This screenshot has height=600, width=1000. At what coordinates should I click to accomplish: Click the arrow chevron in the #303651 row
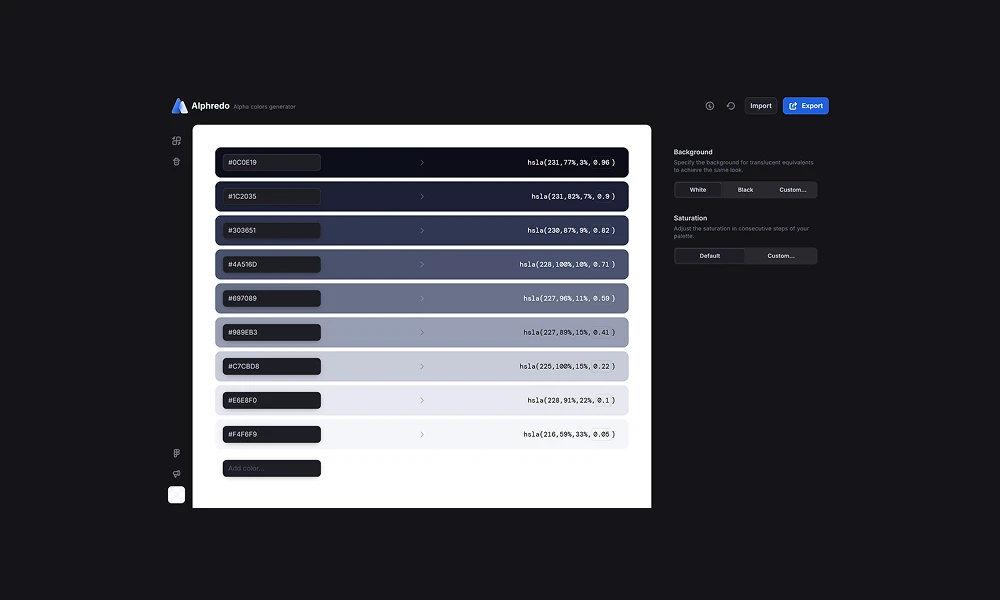point(422,230)
